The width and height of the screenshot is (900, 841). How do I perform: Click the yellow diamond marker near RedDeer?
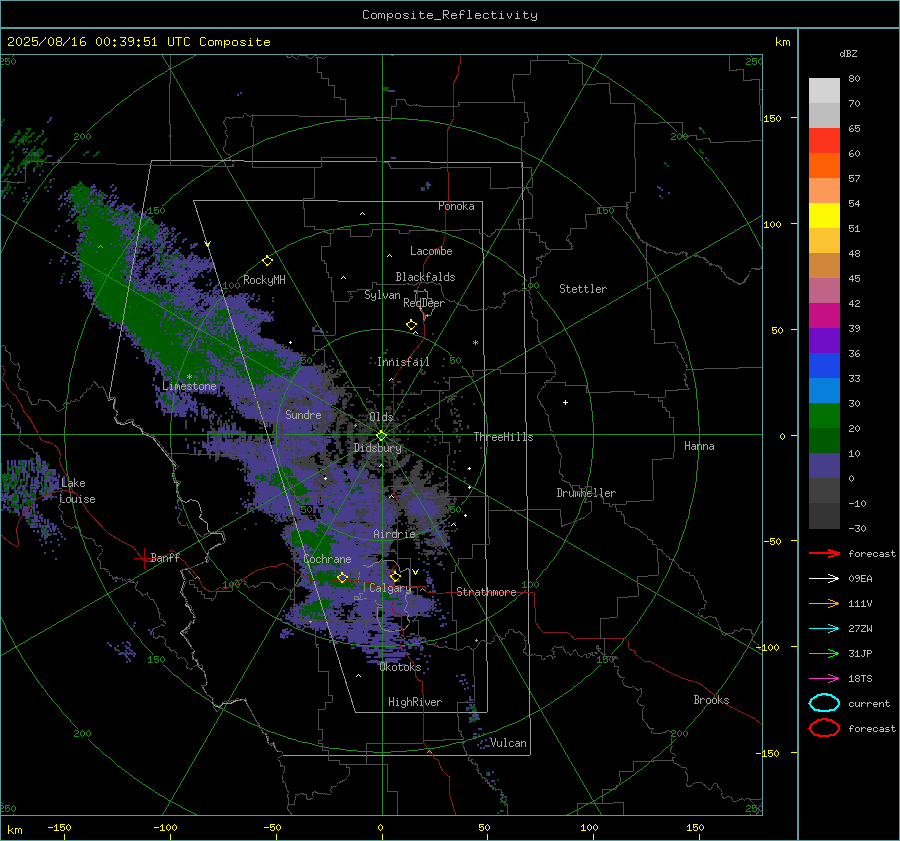411,325
